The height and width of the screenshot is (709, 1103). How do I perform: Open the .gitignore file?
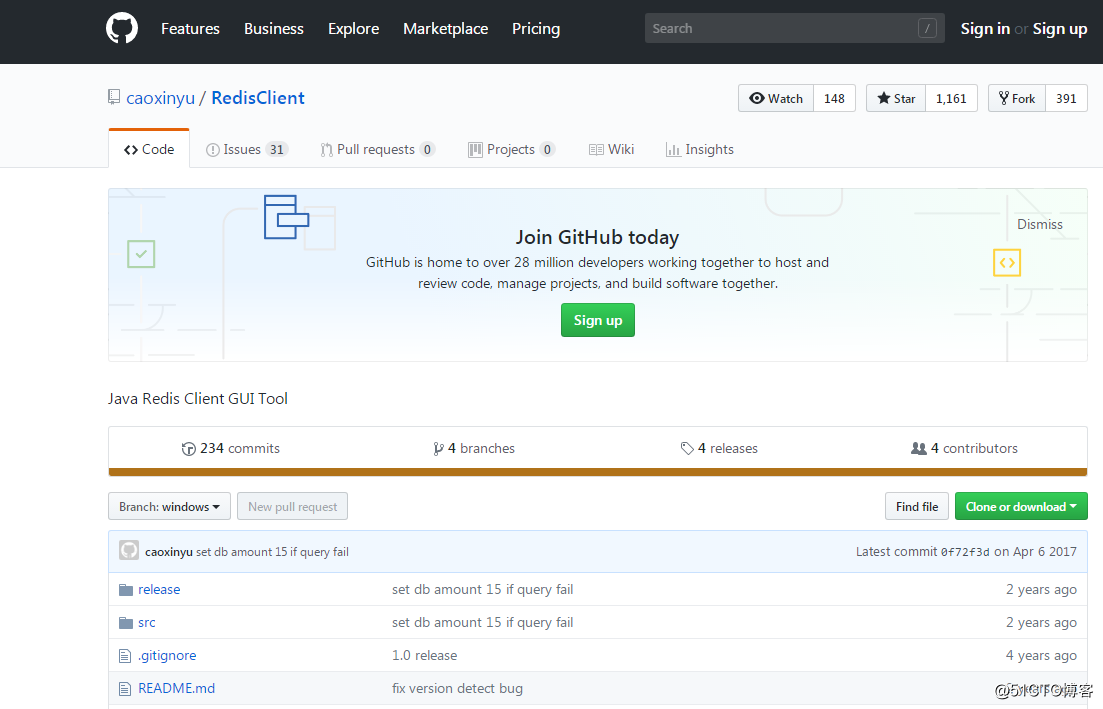167,656
